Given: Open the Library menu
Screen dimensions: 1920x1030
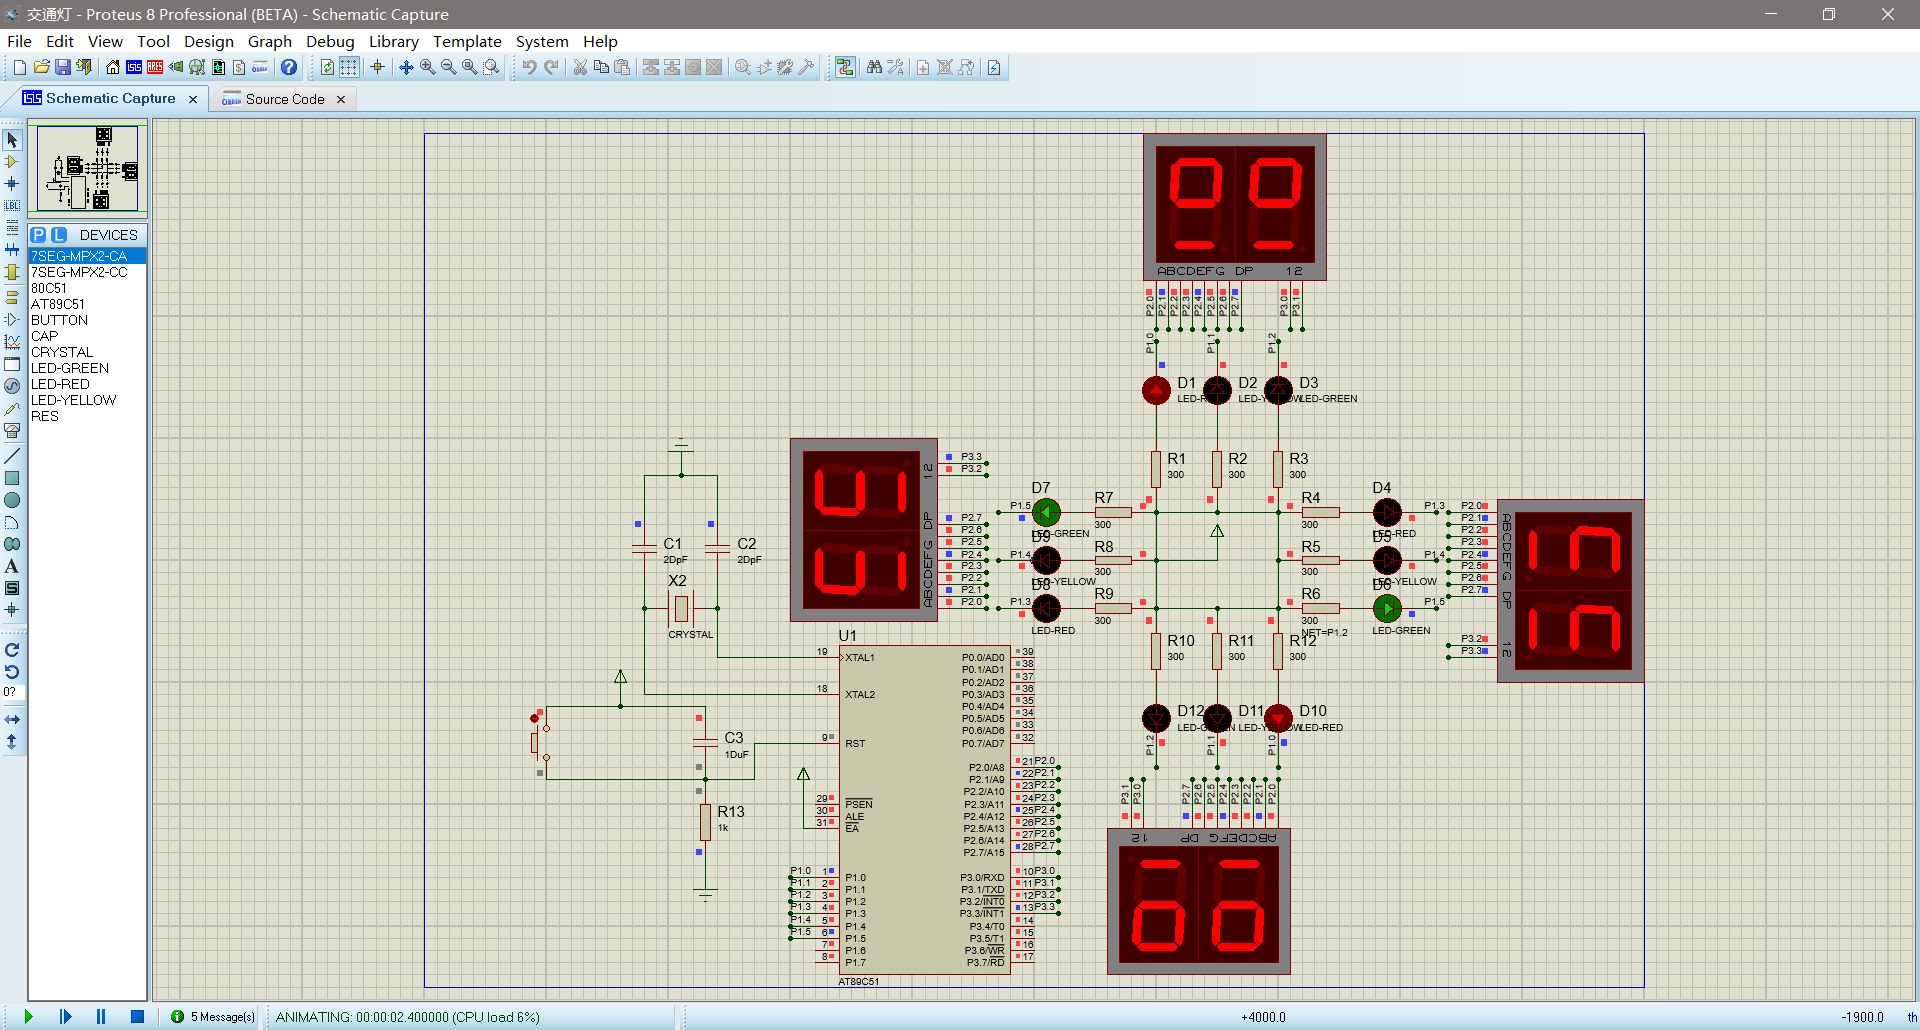Looking at the screenshot, I should [393, 41].
